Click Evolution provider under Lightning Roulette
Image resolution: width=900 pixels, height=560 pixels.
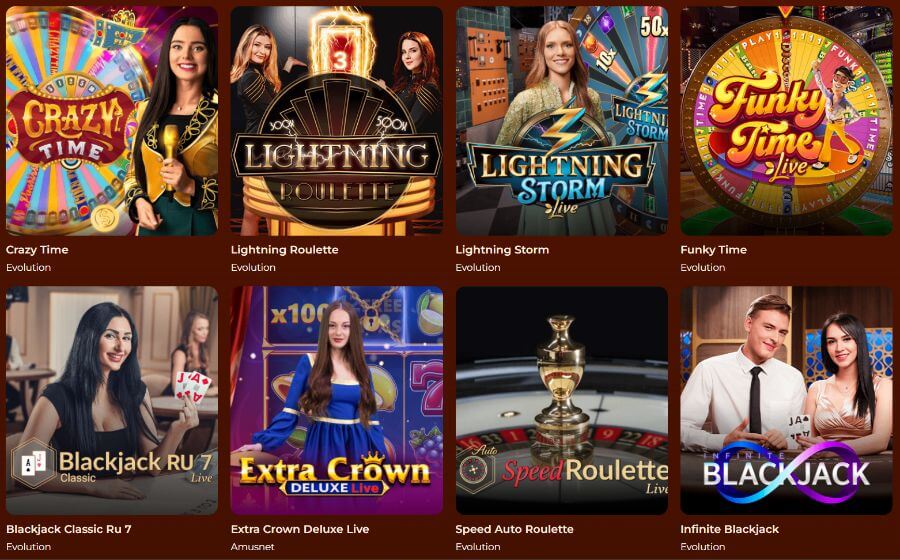coord(253,267)
